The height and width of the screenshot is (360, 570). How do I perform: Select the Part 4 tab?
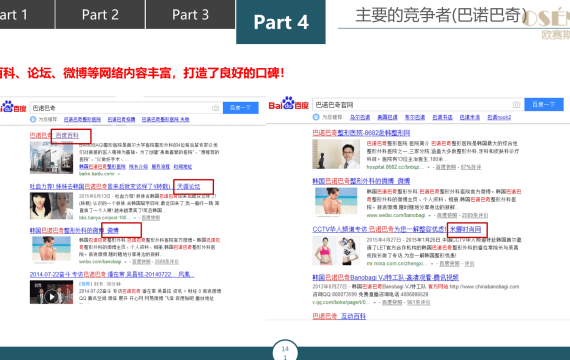281,22
